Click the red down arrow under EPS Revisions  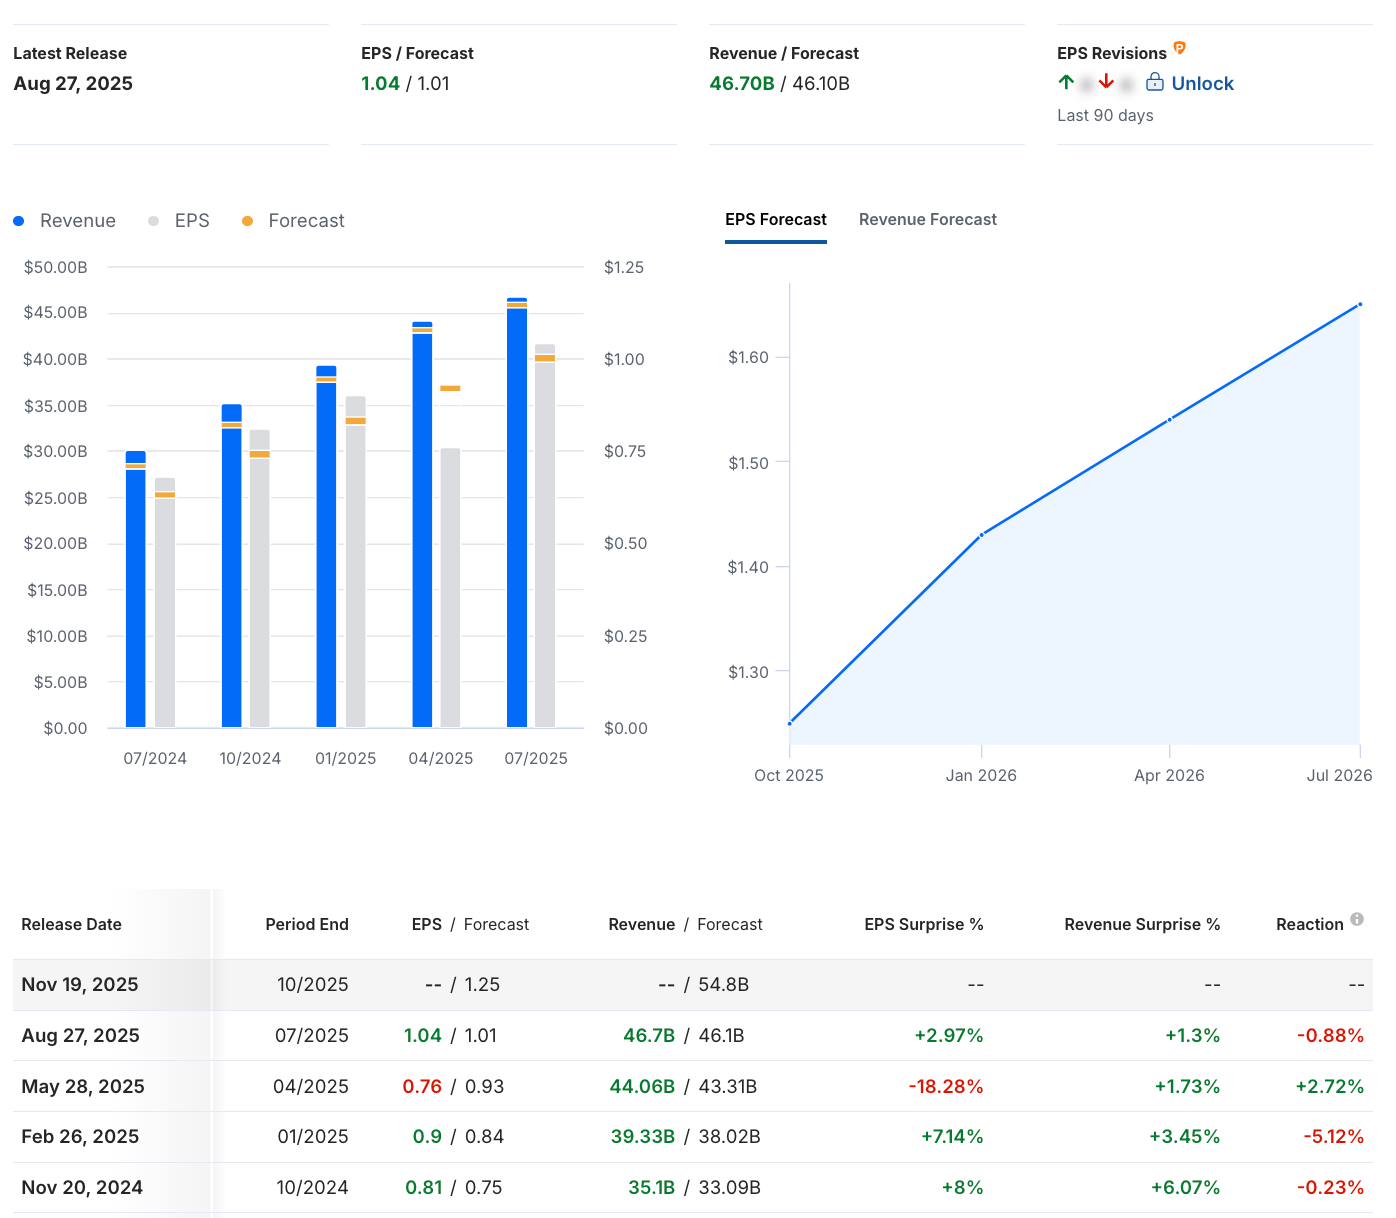click(x=1106, y=82)
